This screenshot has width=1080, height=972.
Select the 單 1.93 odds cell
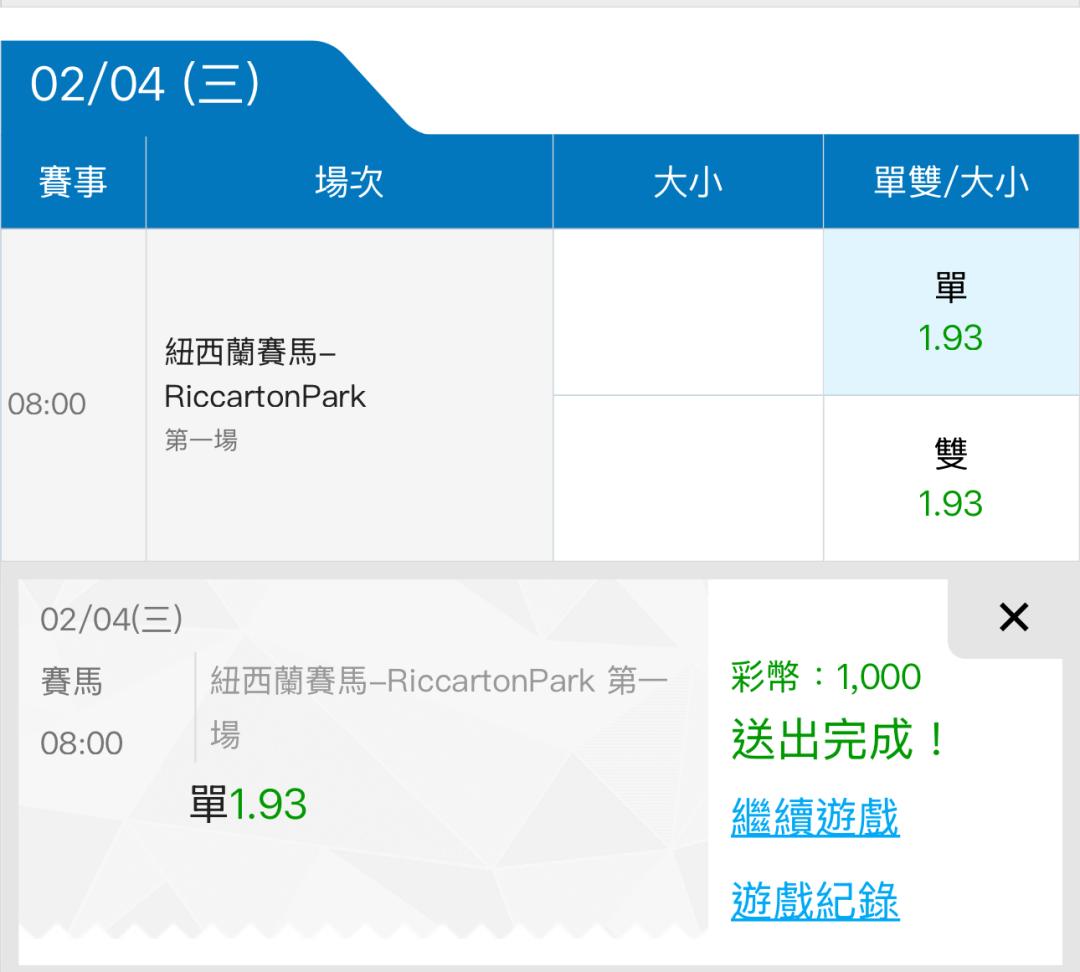click(x=950, y=313)
